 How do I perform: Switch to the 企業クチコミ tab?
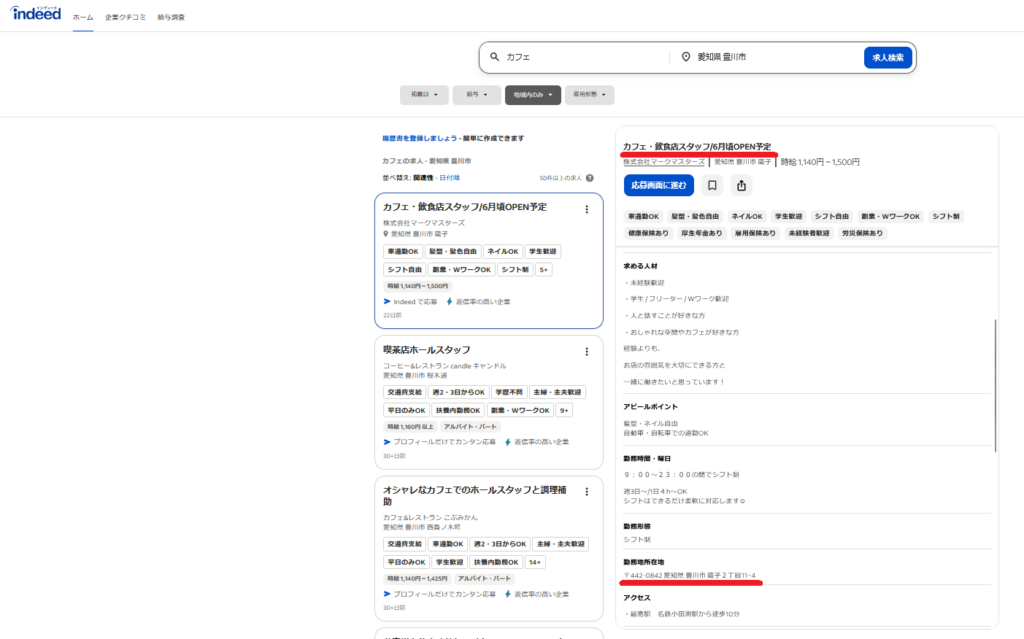125,17
